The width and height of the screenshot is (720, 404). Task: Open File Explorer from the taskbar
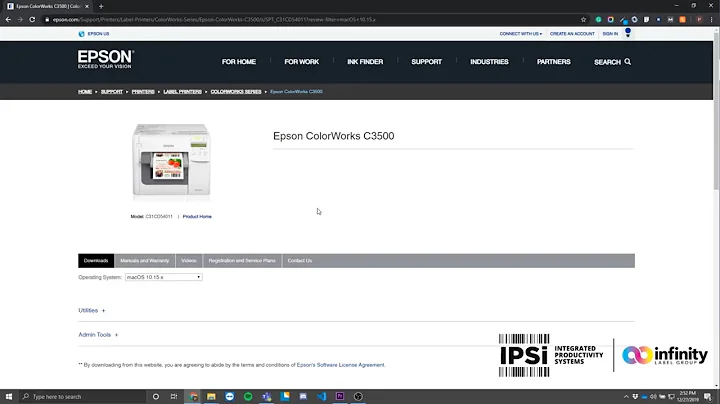[x=211, y=397]
